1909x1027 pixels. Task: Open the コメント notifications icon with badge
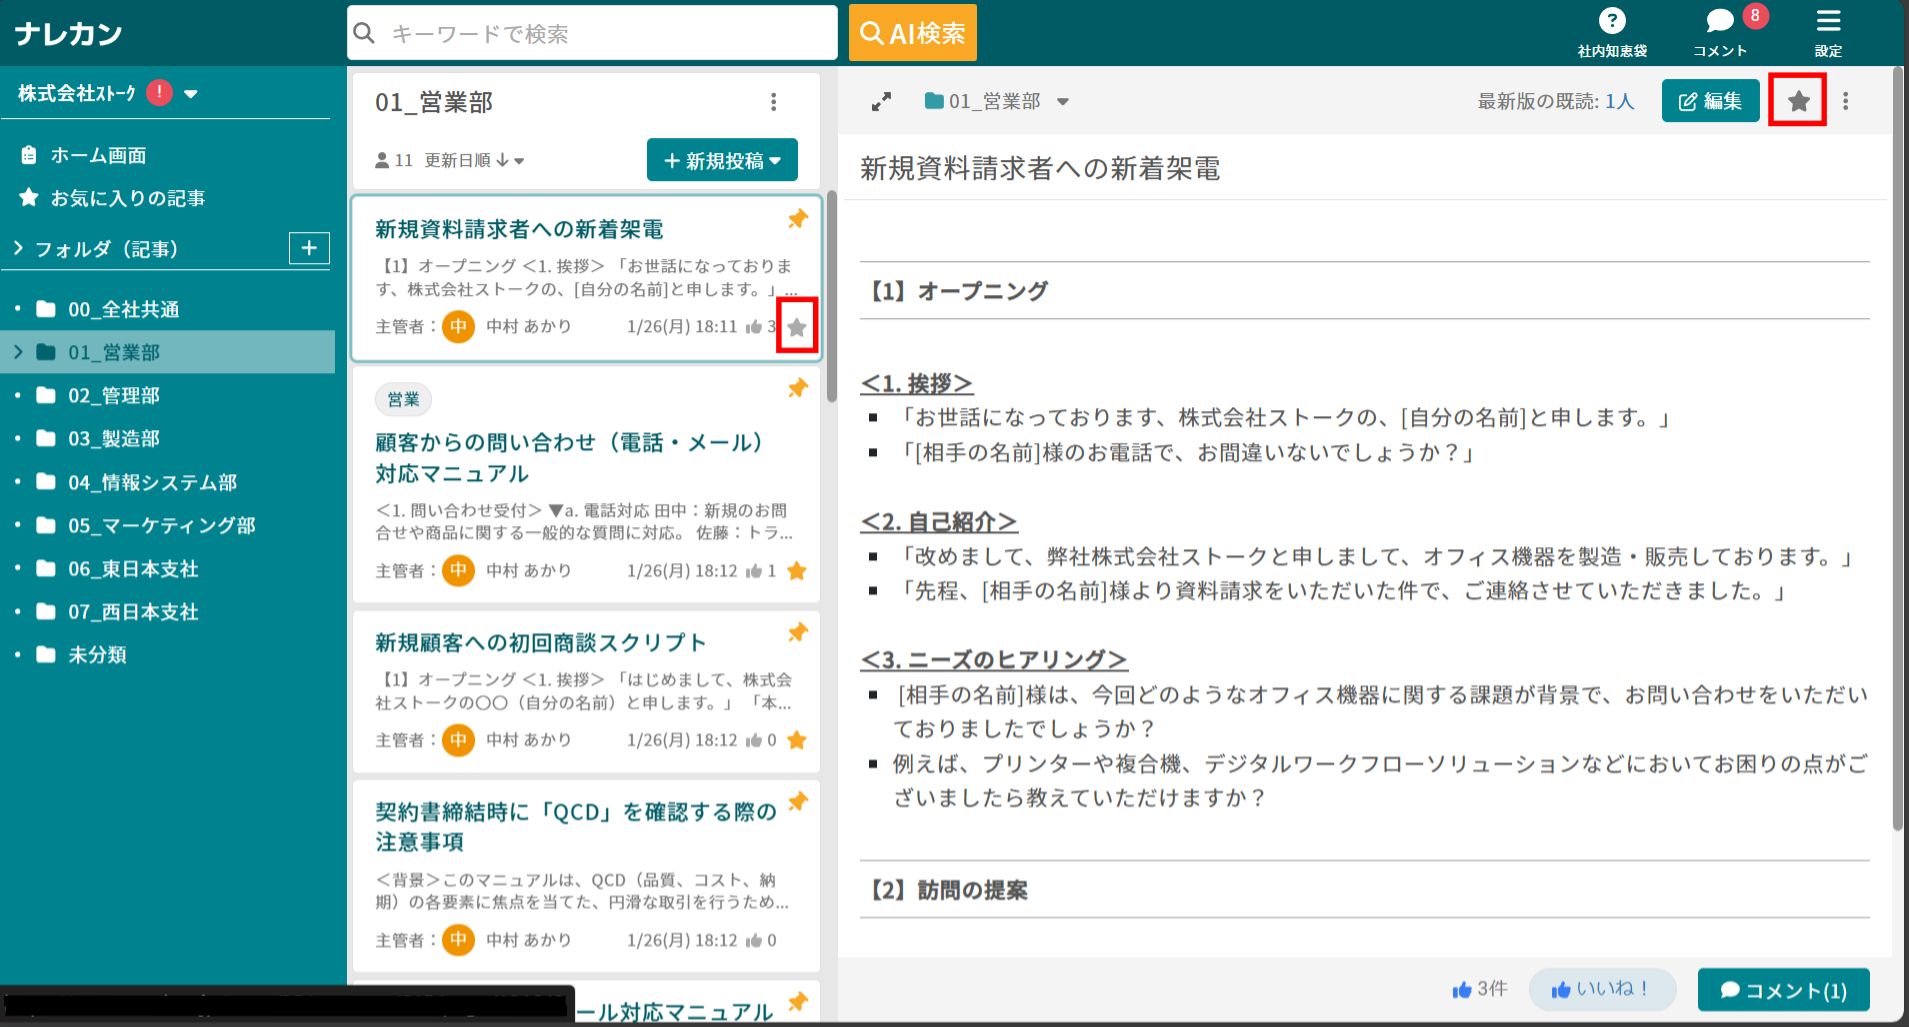pos(1719,20)
